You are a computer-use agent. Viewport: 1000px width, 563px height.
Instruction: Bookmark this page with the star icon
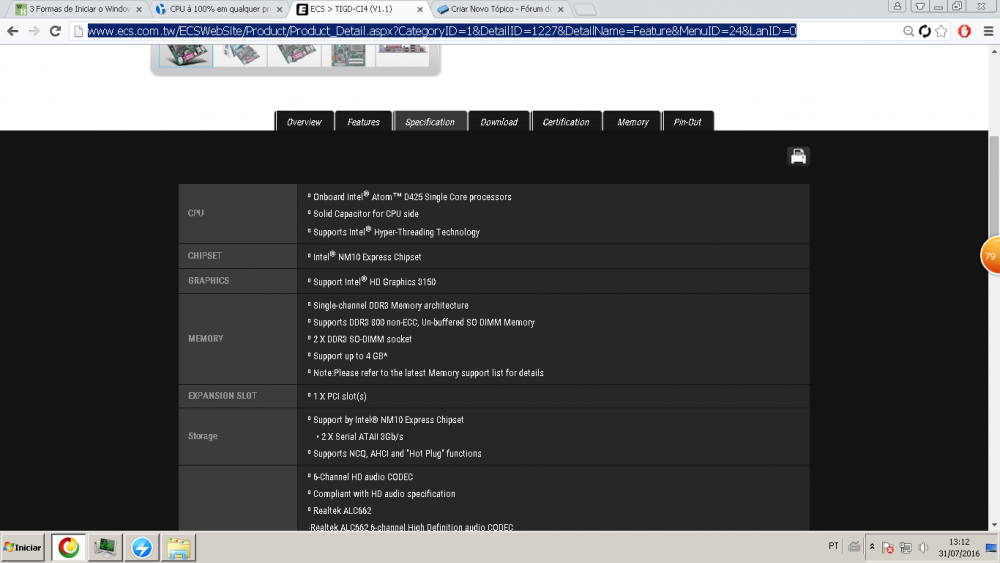(x=943, y=31)
